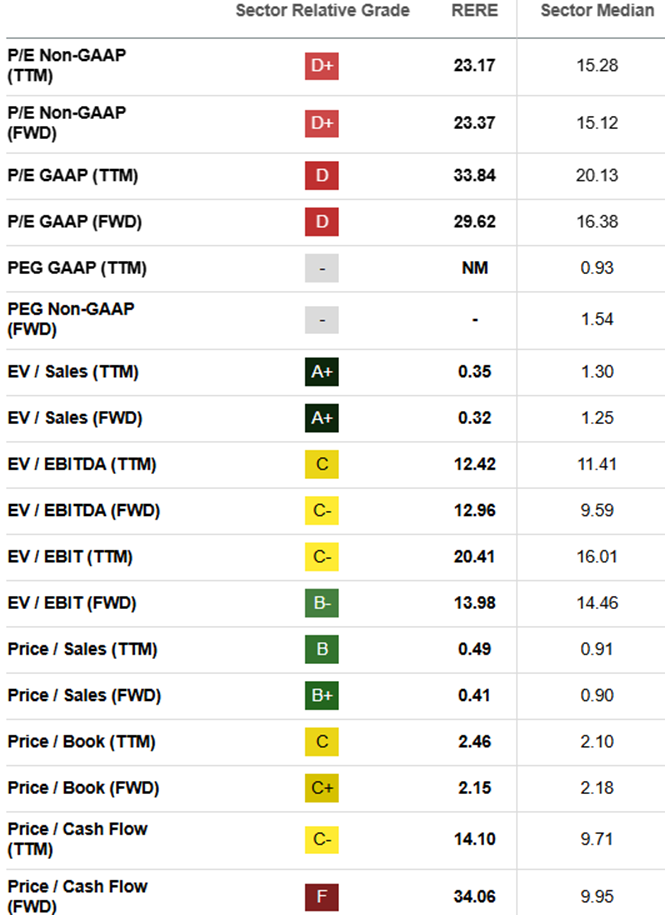Open the P/E GAAP (FWD) metric label
This screenshot has height=915, width=665.
75,222
